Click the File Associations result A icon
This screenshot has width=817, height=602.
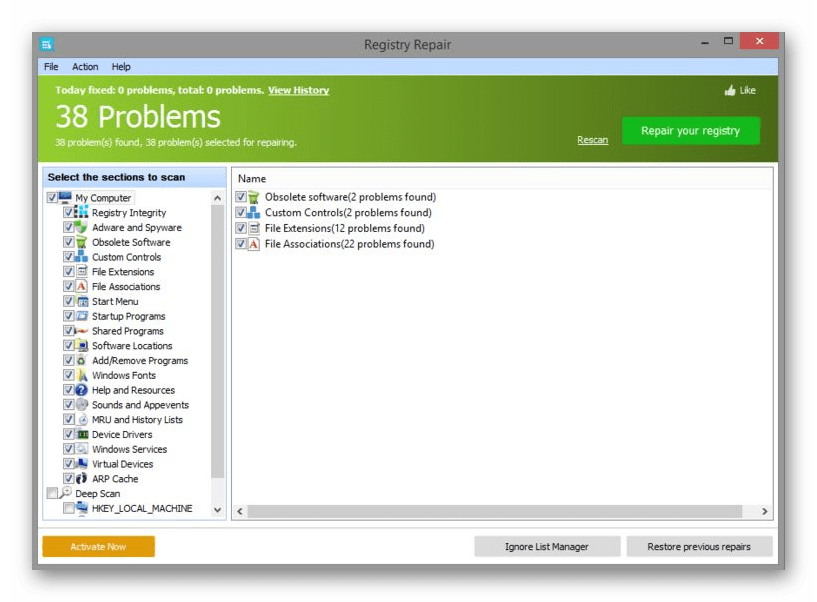coord(254,244)
